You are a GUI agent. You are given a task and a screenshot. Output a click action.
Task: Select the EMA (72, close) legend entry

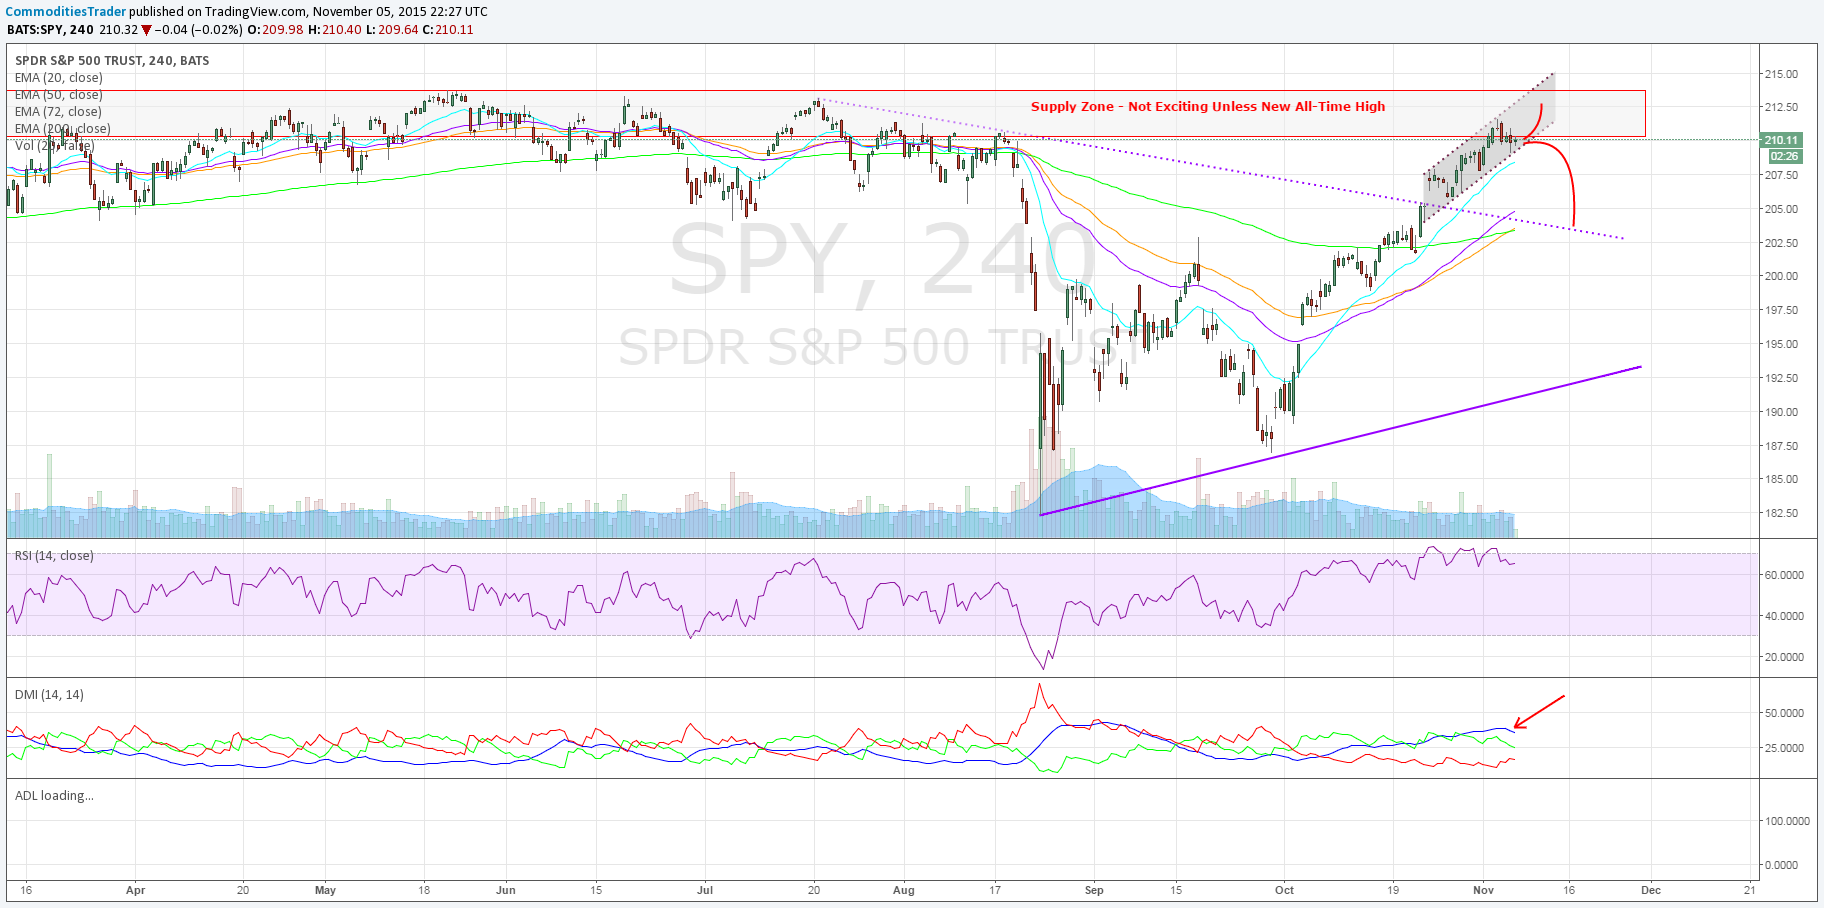pyautogui.click(x=59, y=112)
